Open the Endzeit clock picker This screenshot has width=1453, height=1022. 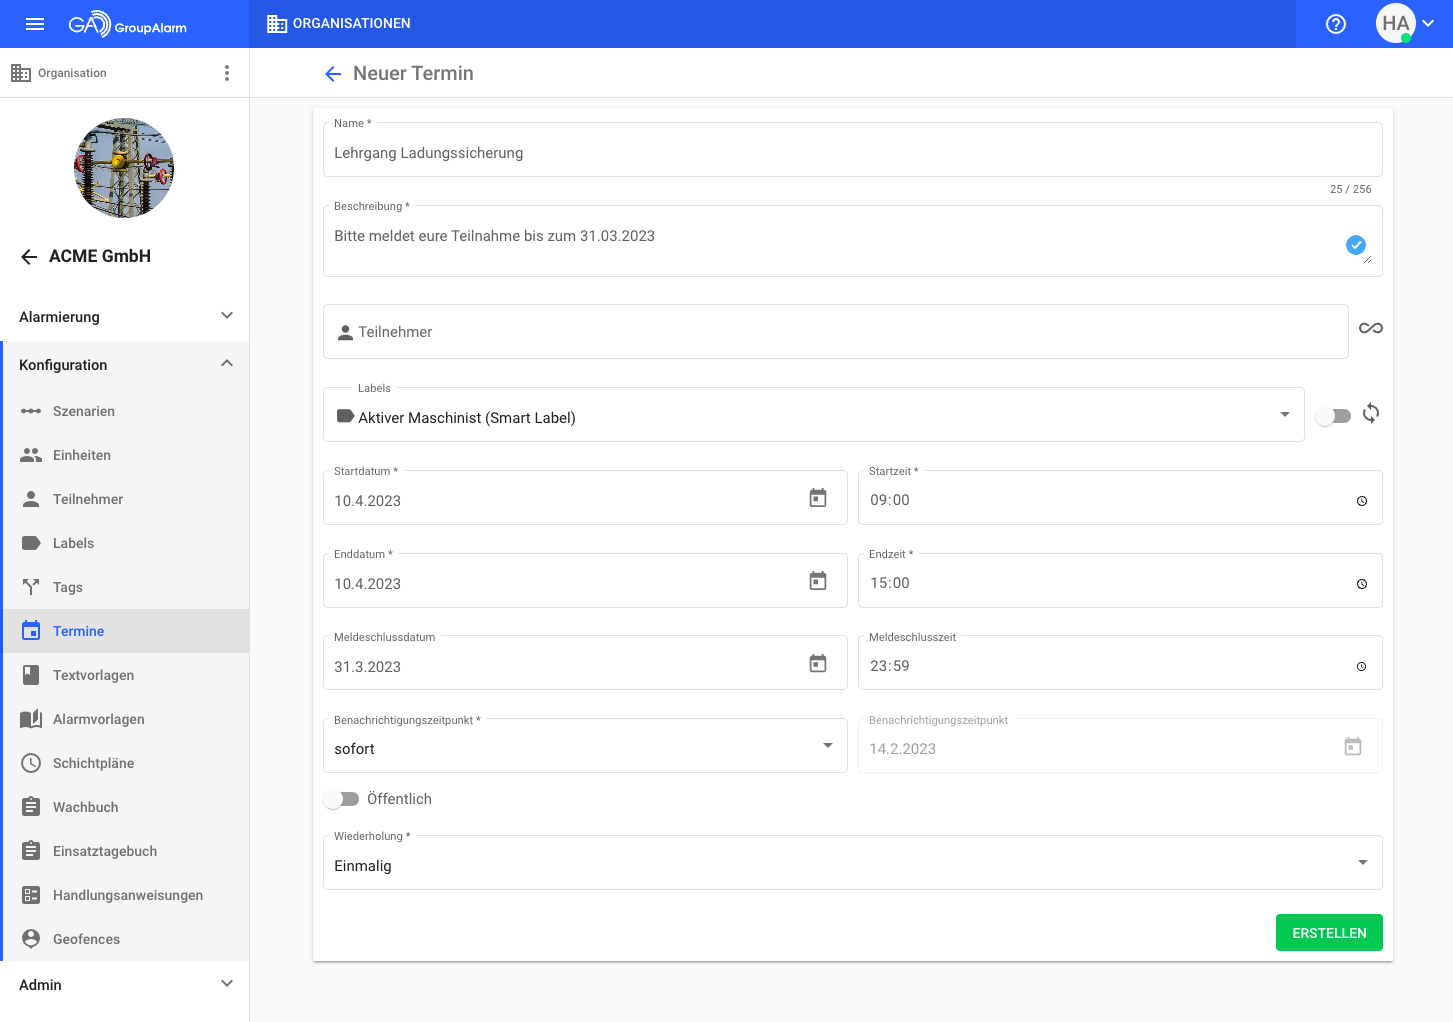click(1361, 584)
